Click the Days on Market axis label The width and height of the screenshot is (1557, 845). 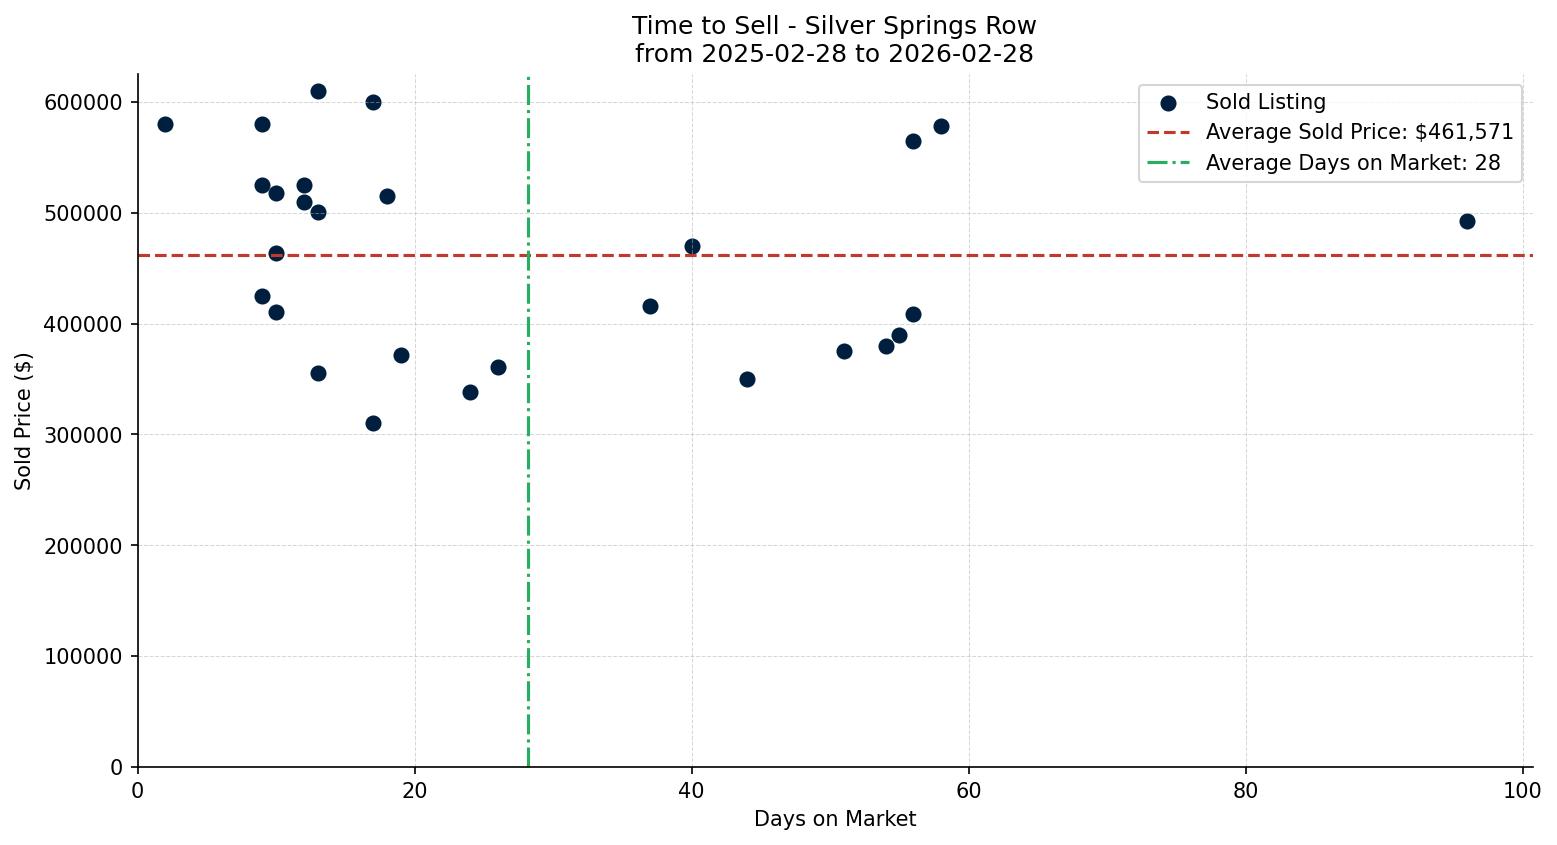[835, 820]
